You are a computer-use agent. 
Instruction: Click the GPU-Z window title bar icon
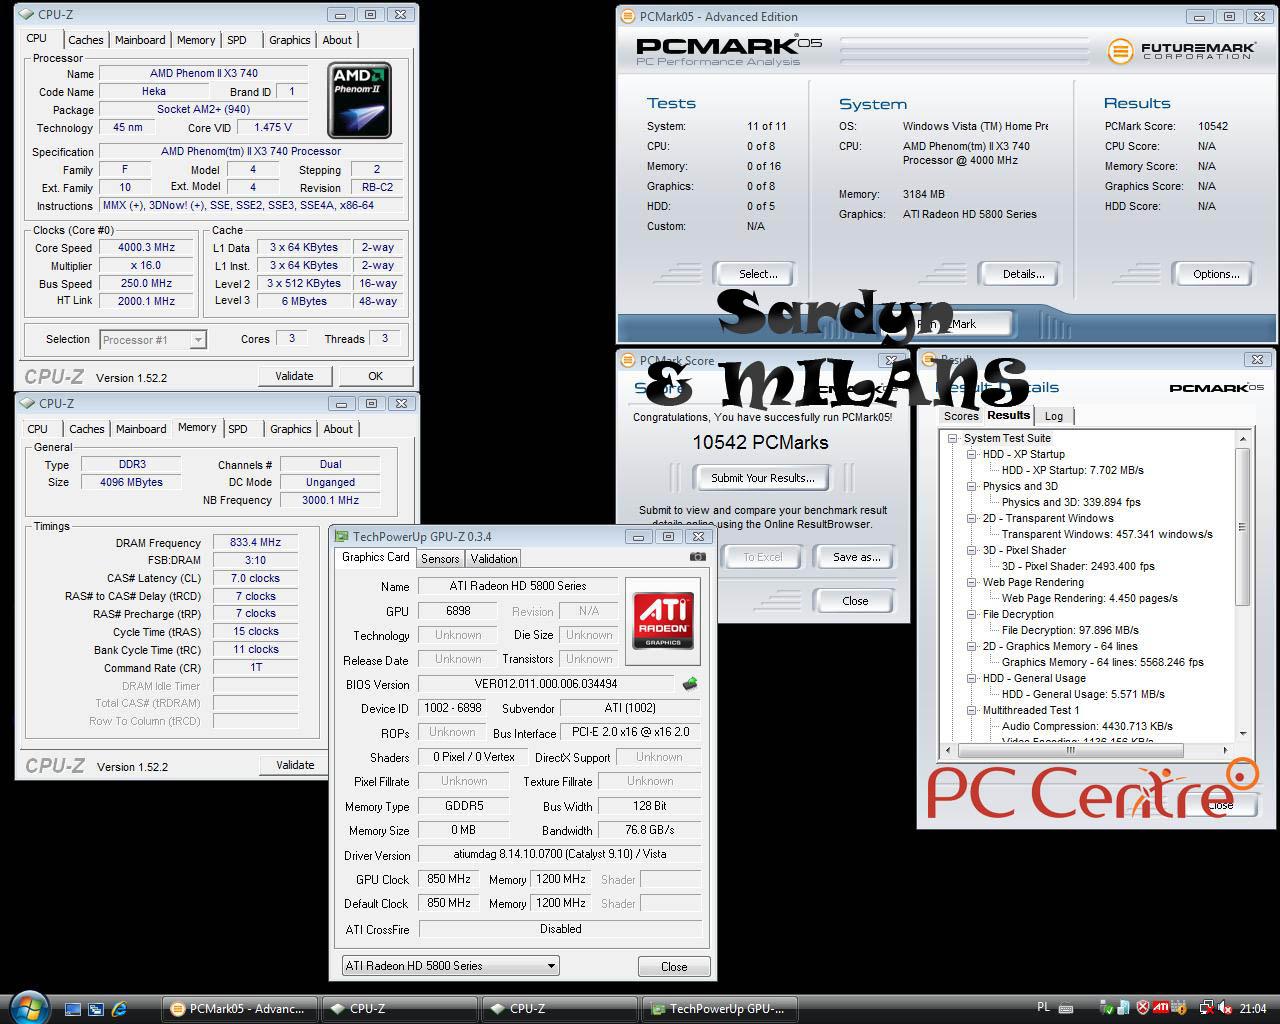point(342,536)
